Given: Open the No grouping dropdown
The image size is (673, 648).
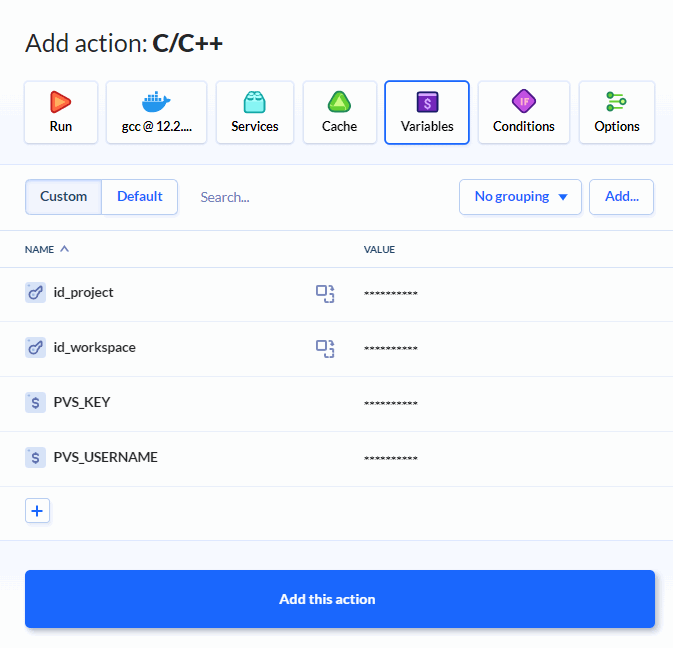Looking at the screenshot, I should [520, 197].
